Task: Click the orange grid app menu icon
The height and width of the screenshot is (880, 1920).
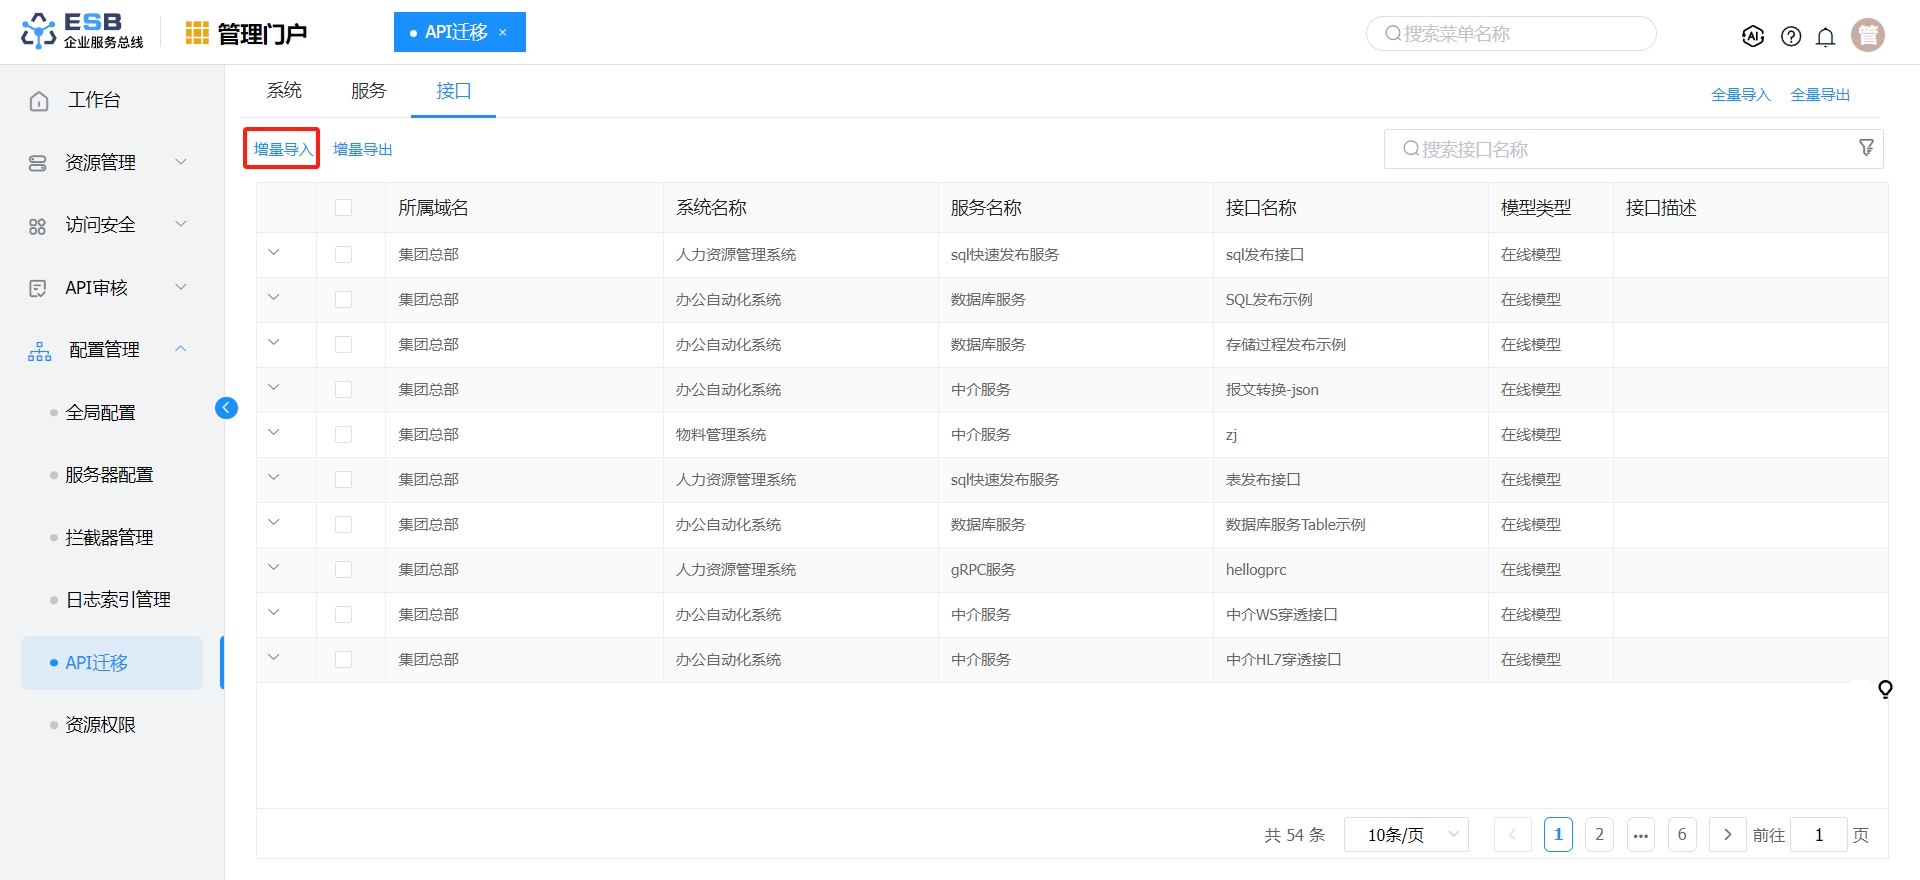Action: [197, 34]
